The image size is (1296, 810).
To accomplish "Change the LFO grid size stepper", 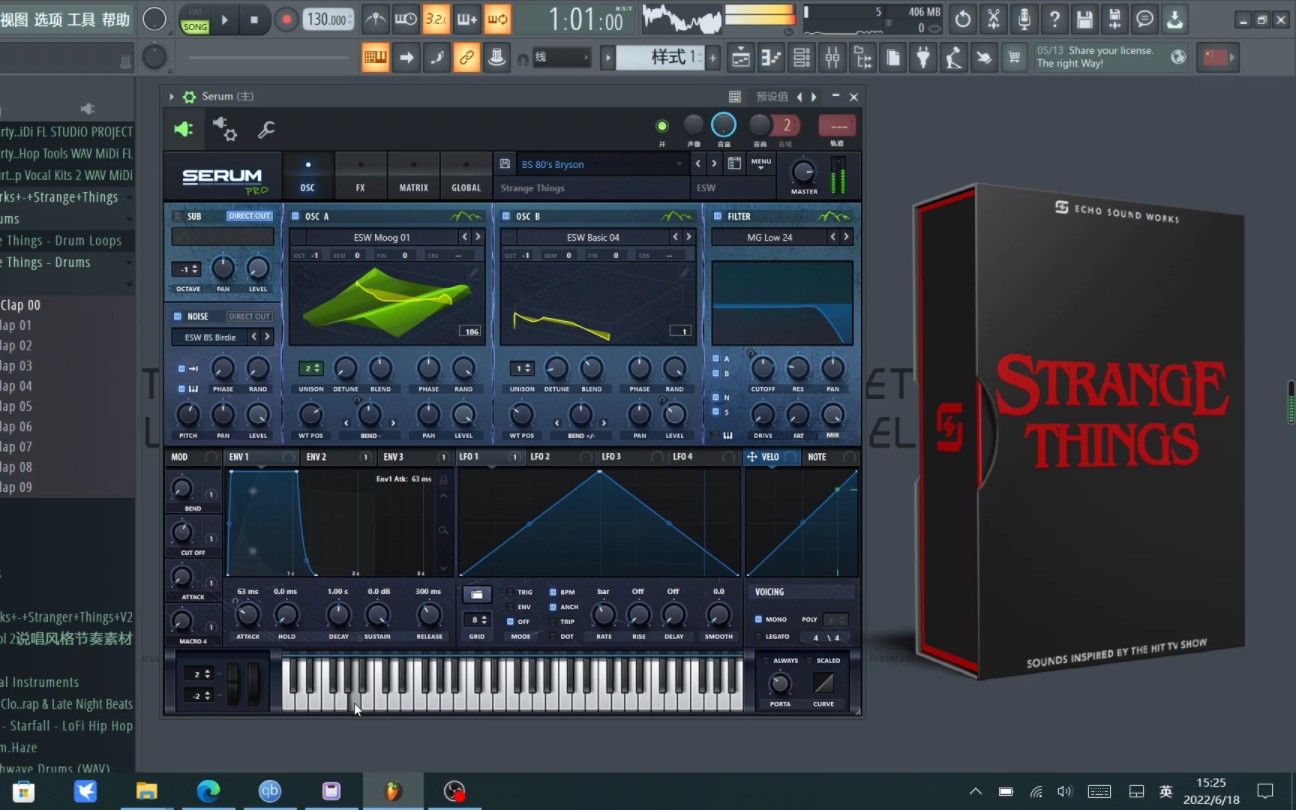I will click(x=477, y=620).
